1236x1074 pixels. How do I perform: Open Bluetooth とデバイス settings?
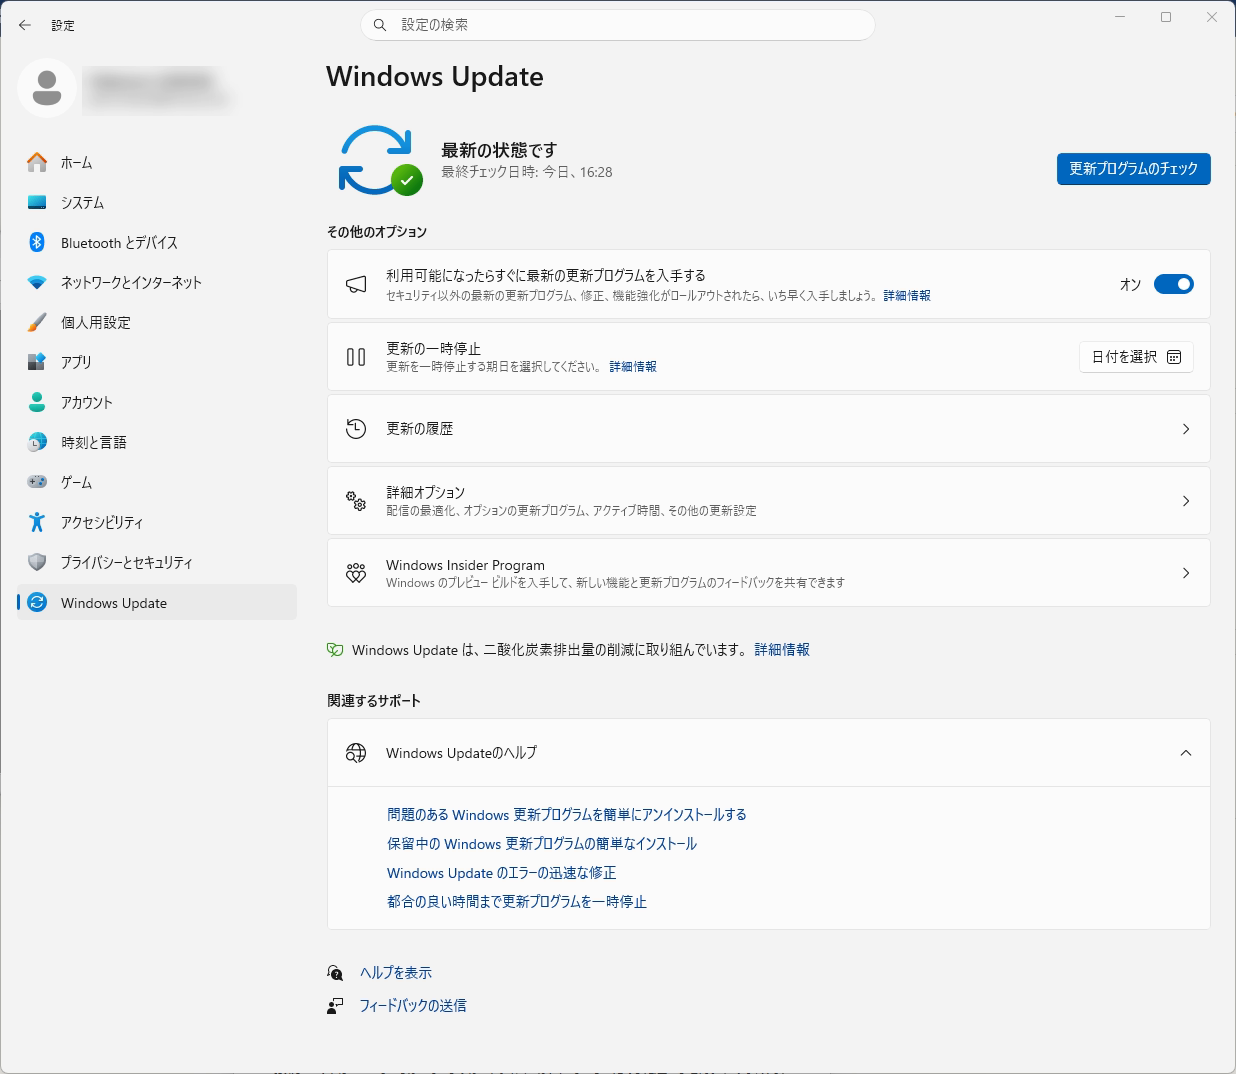[x=157, y=242]
